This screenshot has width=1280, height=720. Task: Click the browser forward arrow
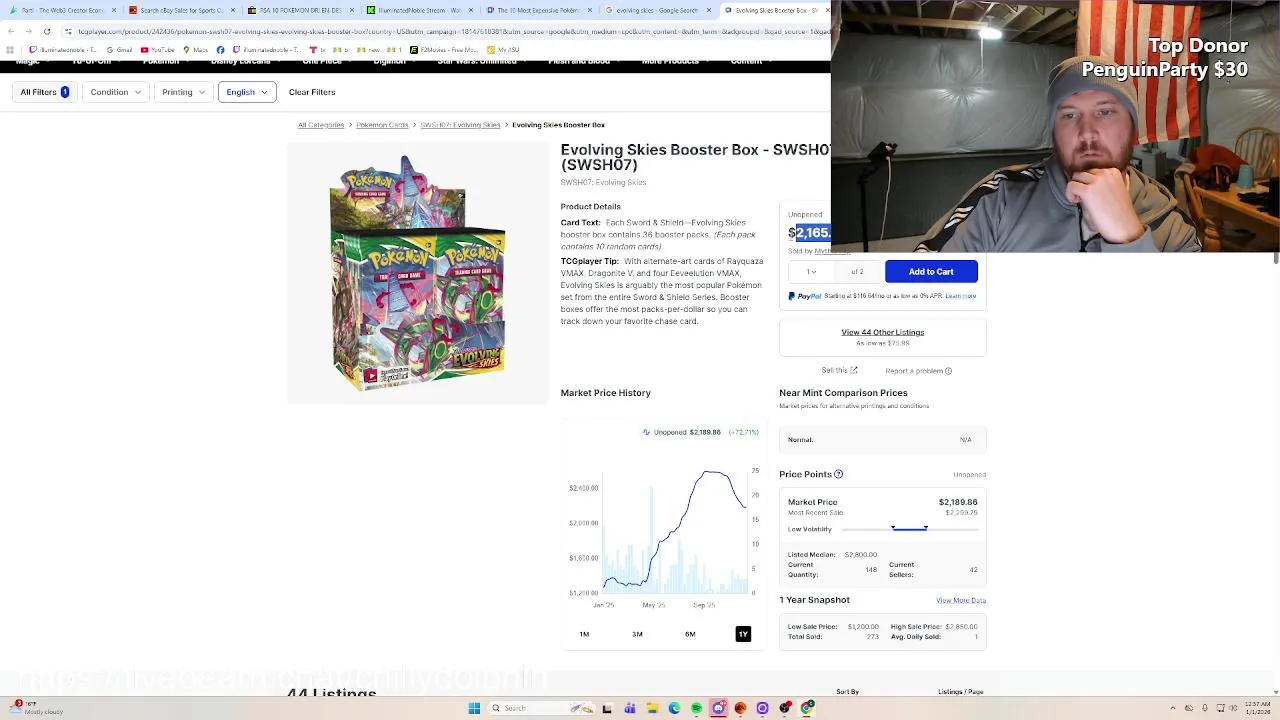click(29, 31)
